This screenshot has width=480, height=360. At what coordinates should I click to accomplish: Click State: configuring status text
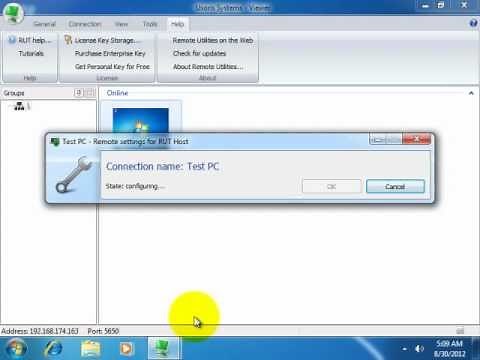pyautogui.click(x=135, y=186)
